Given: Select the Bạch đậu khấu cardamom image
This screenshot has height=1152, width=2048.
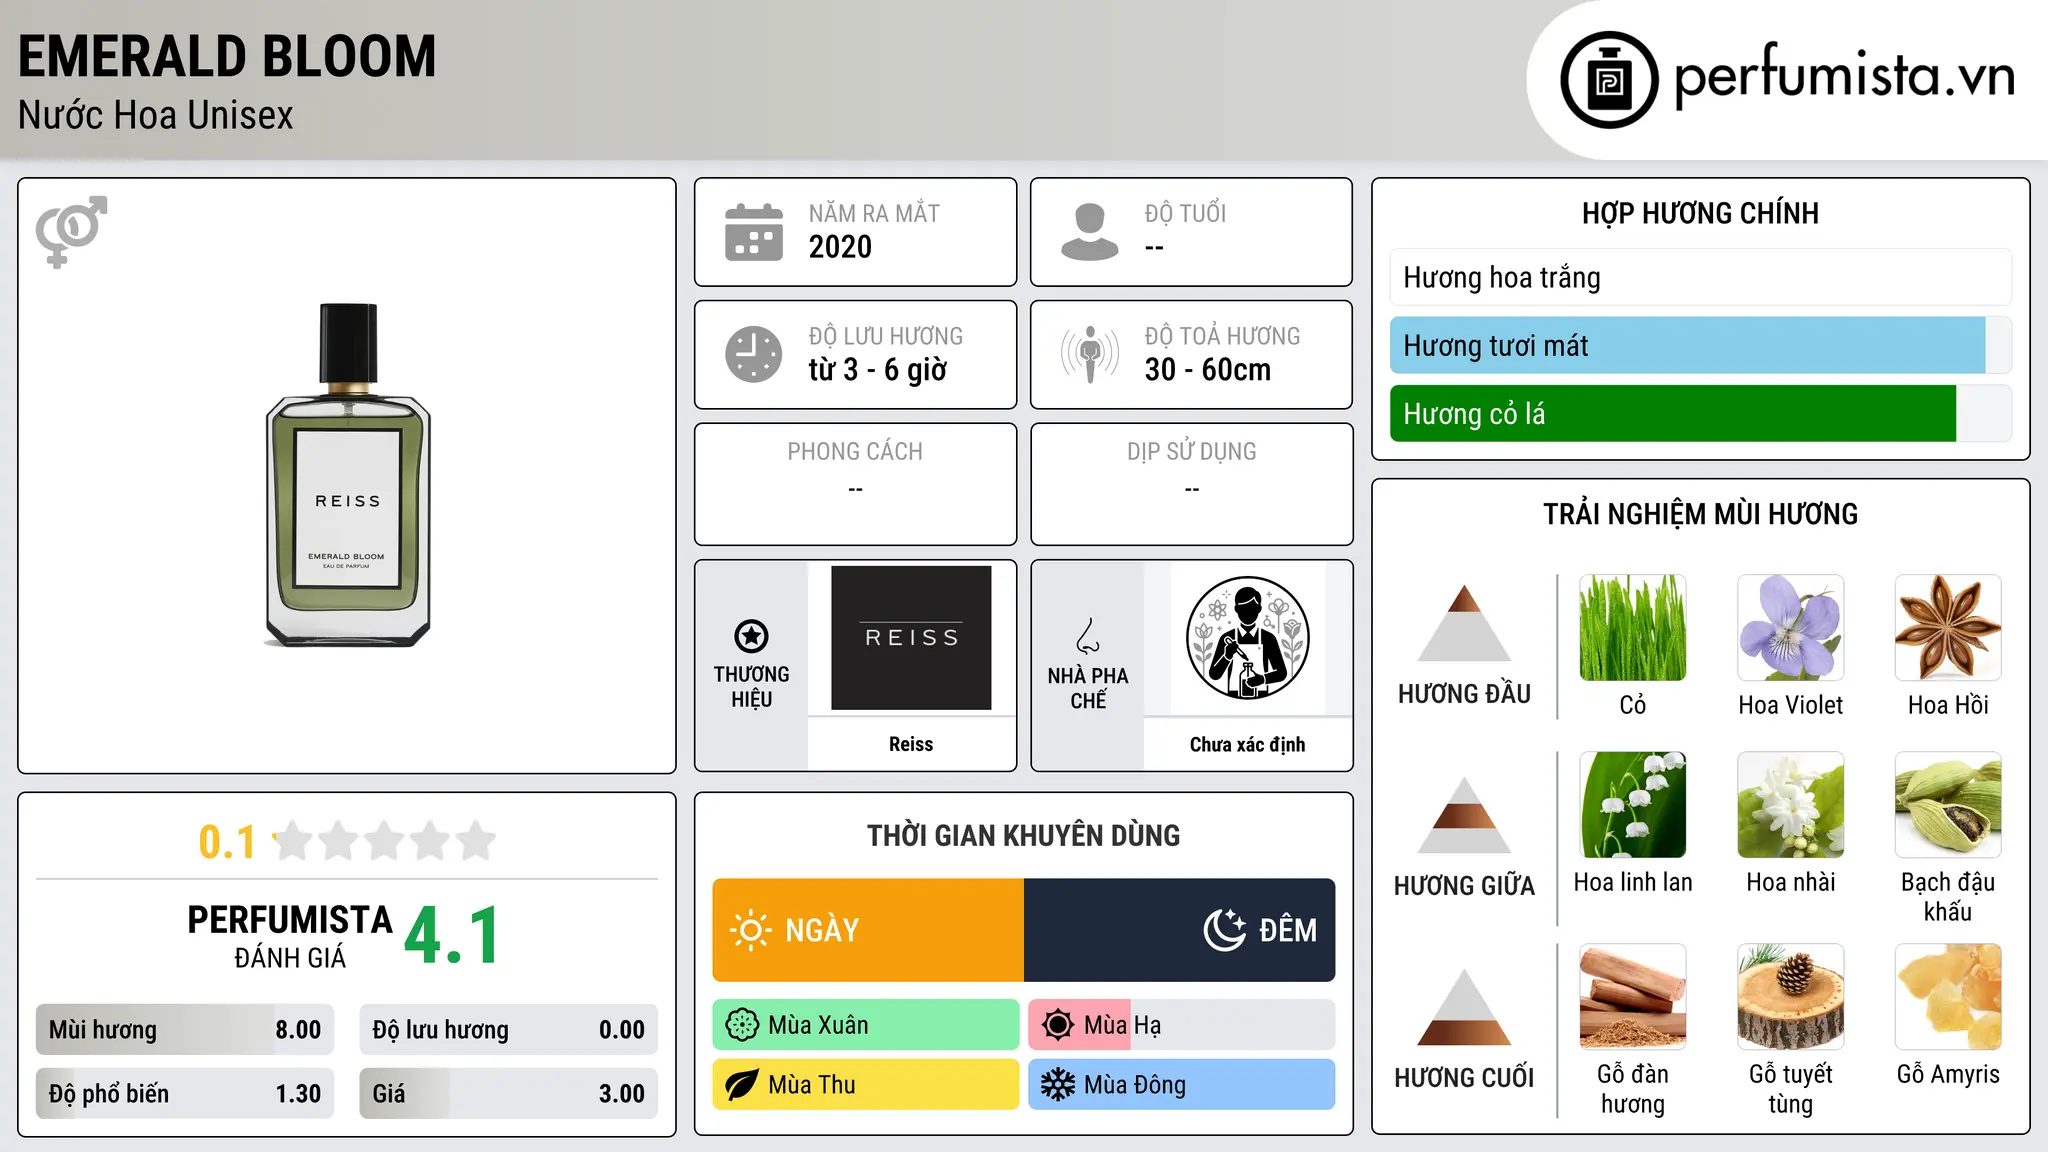Looking at the screenshot, I should pyautogui.click(x=1948, y=805).
